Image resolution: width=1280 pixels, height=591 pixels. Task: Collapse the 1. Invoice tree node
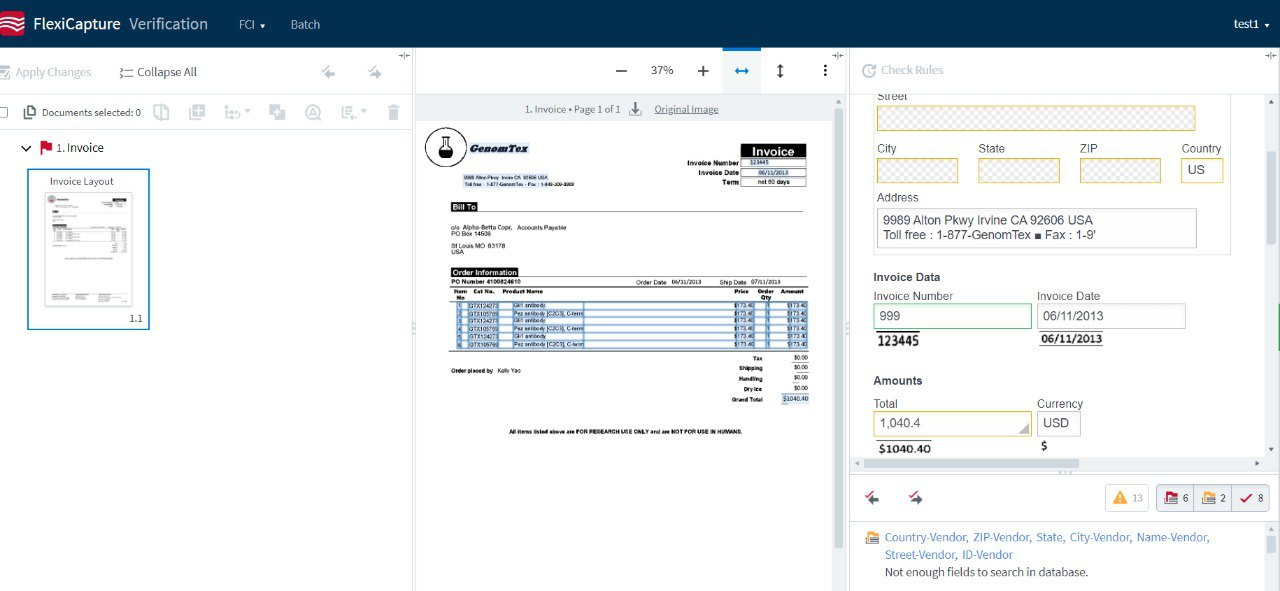point(26,148)
